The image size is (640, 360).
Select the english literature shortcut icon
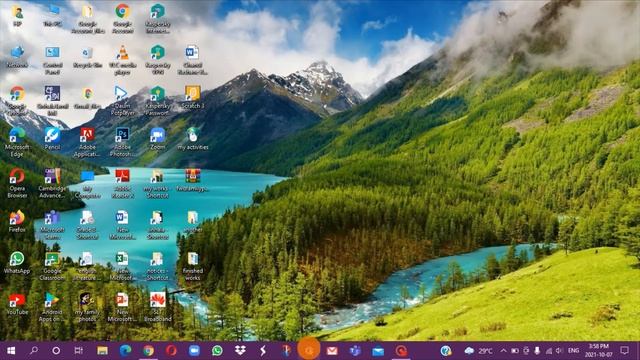tap(87, 266)
